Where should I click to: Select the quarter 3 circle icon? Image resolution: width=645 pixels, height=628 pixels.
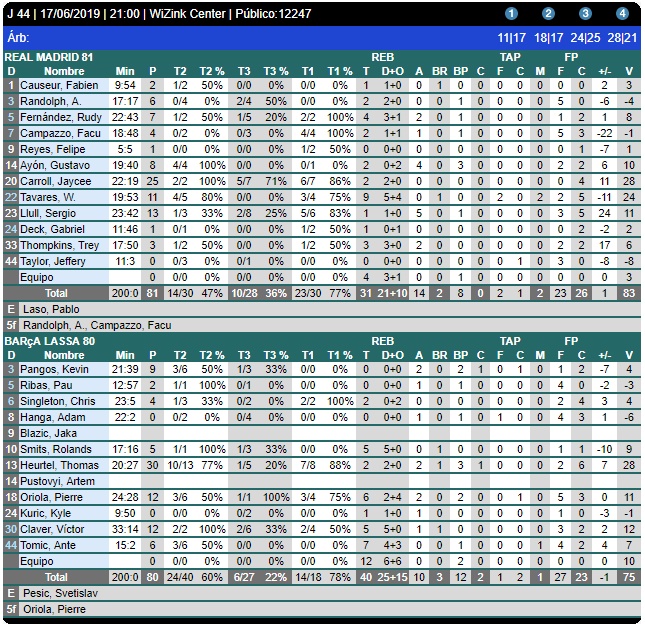585,14
